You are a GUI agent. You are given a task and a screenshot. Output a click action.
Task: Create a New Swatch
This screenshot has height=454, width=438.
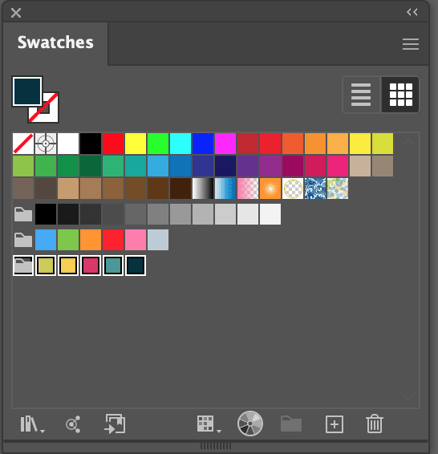(x=334, y=424)
